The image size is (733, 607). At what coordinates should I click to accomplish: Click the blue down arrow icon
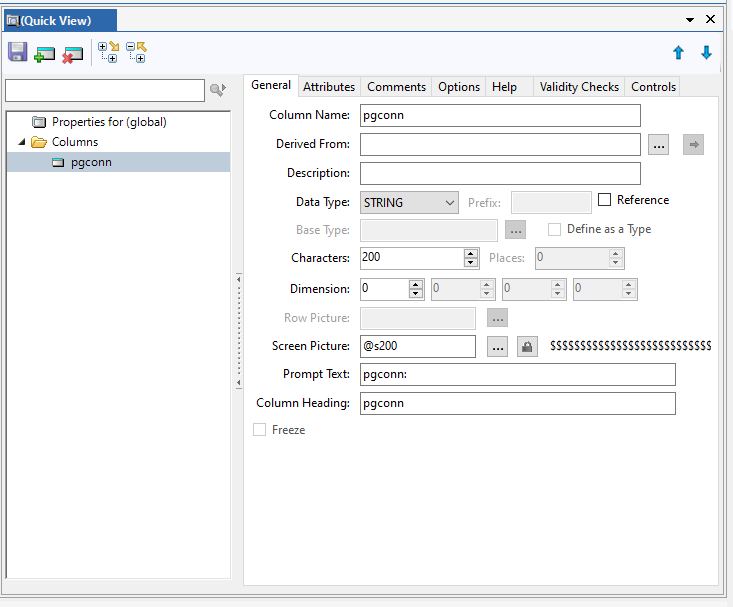tap(706, 53)
